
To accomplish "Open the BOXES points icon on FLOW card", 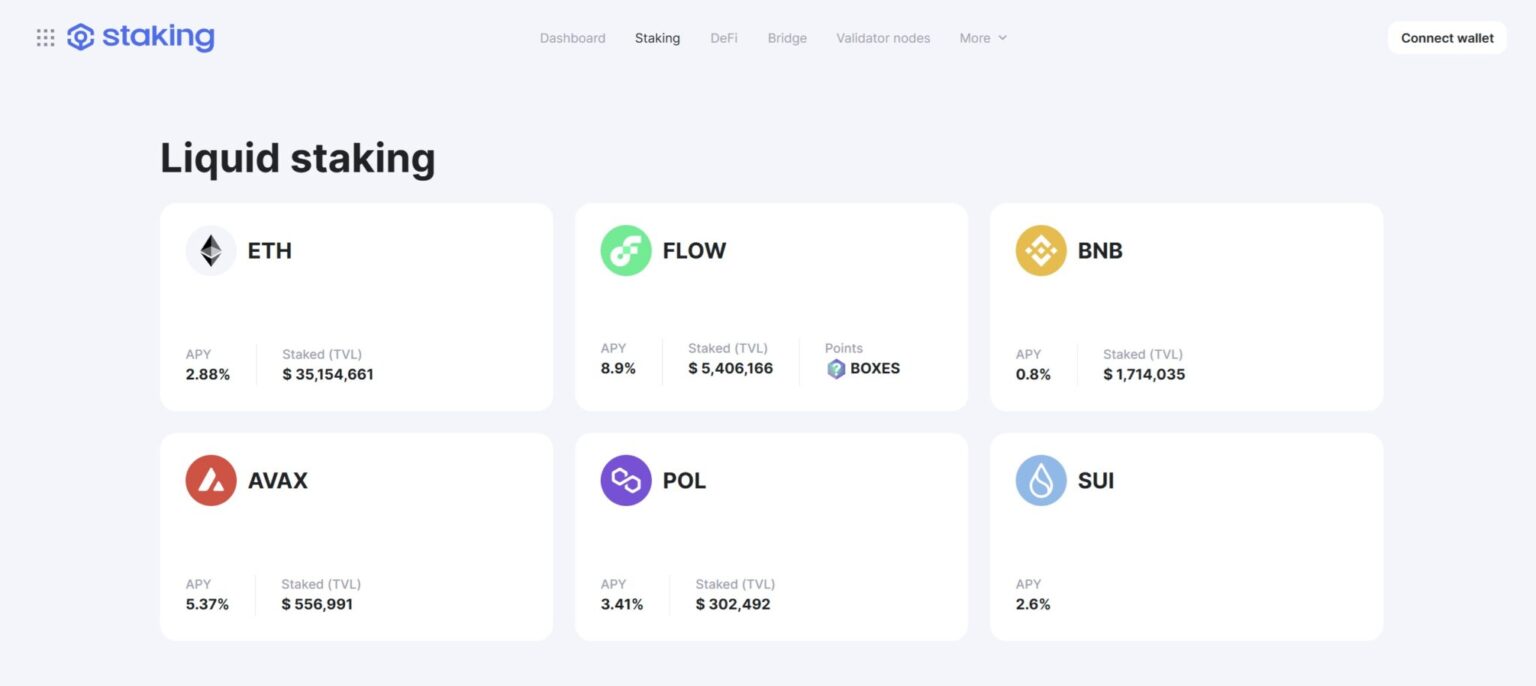I will click(x=836, y=369).
